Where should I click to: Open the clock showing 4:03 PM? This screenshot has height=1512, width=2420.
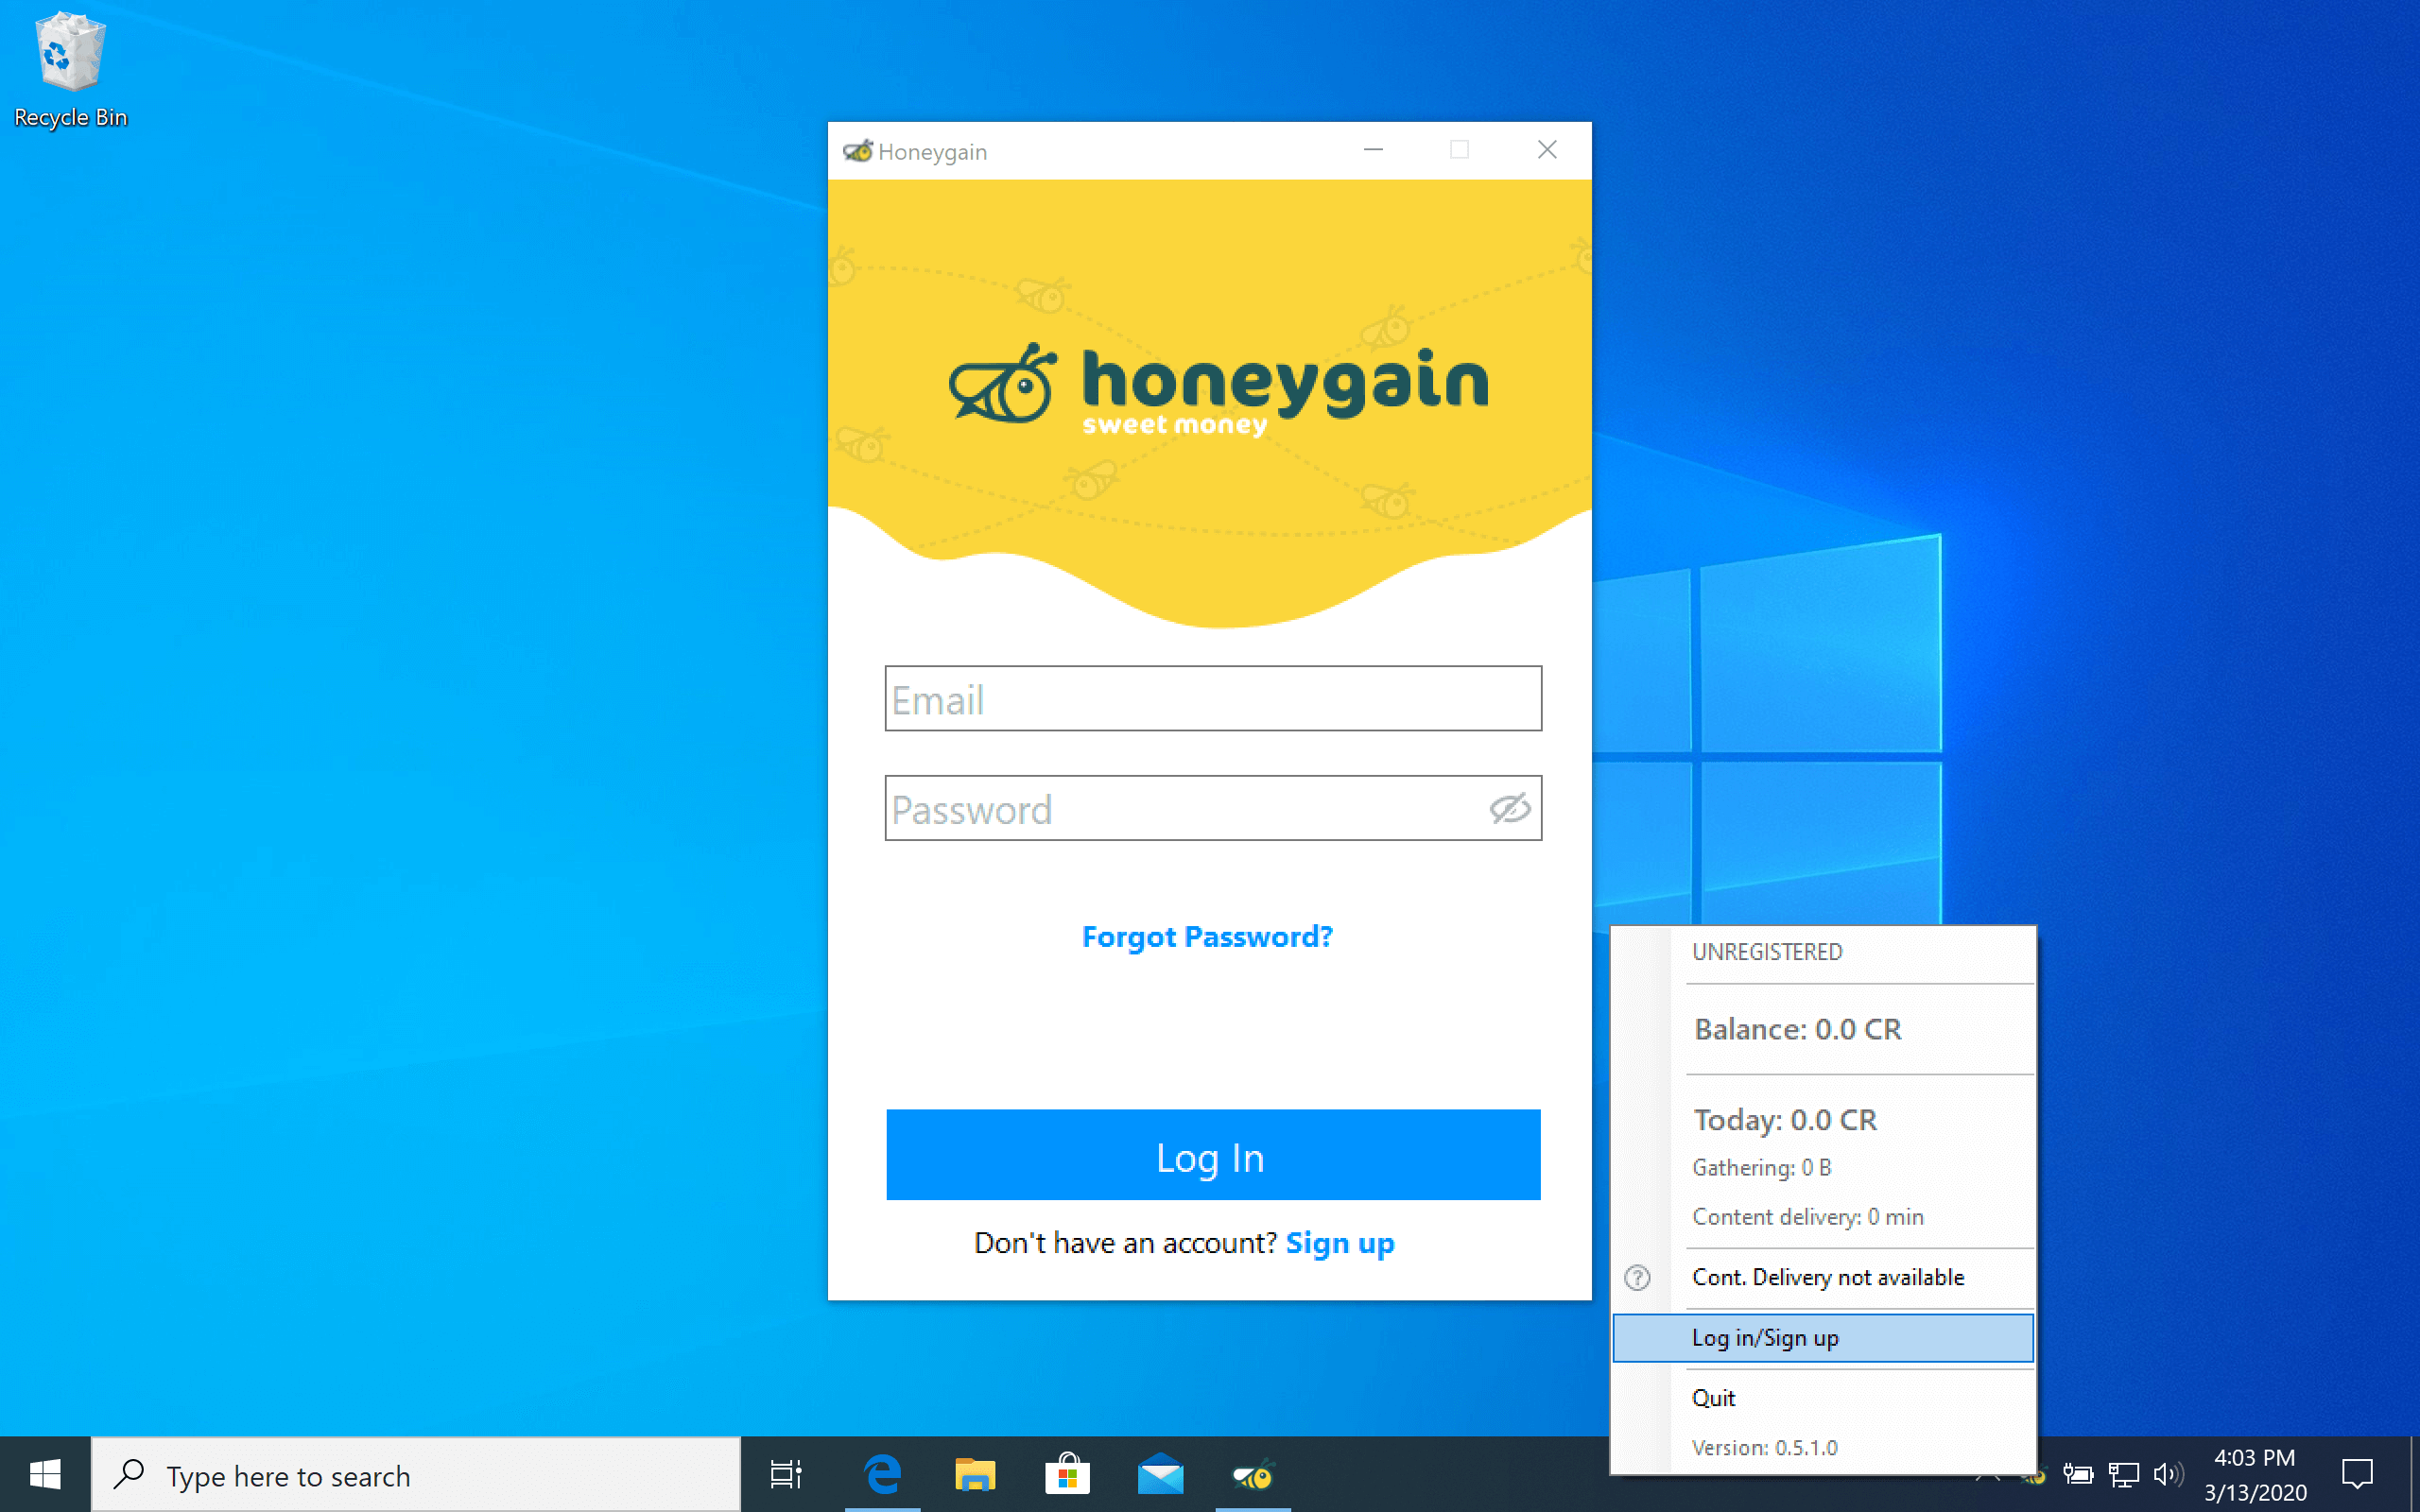[2255, 1474]
